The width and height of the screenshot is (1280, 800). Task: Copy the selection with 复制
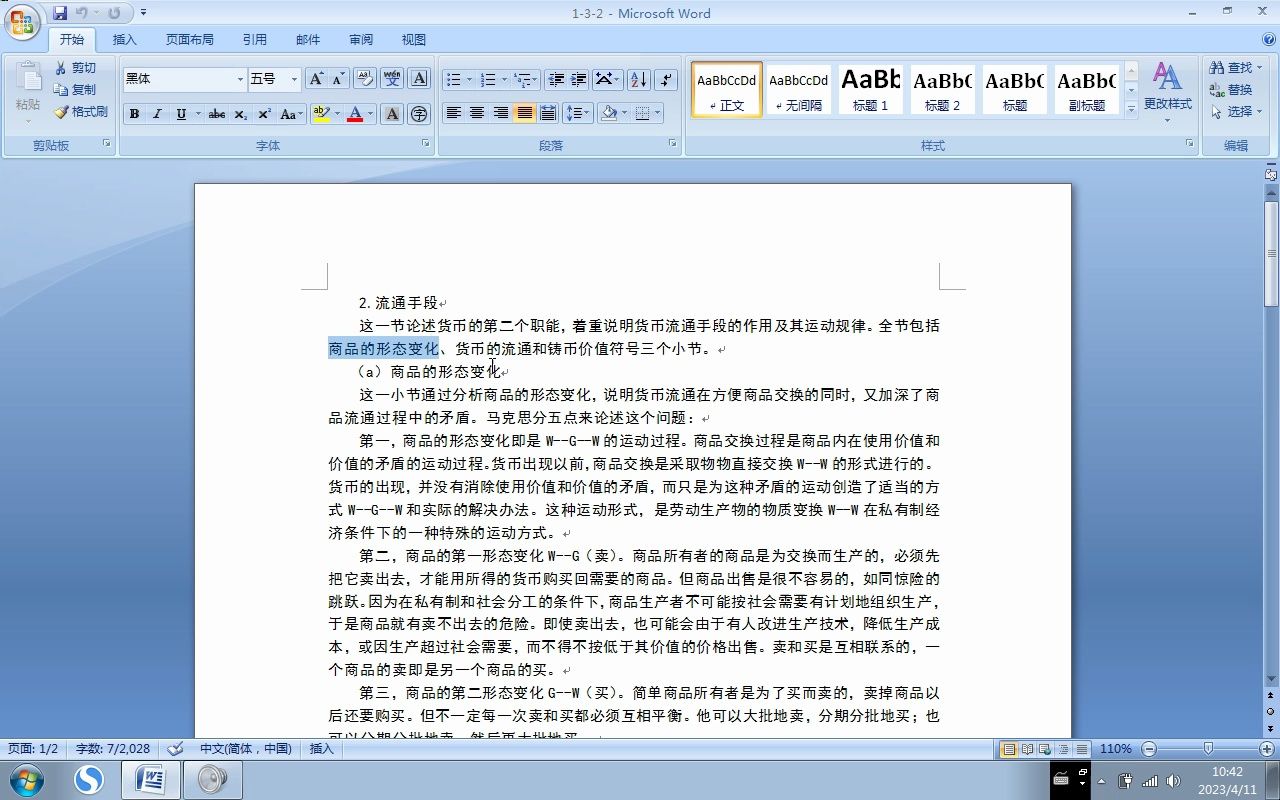[76, 90]
